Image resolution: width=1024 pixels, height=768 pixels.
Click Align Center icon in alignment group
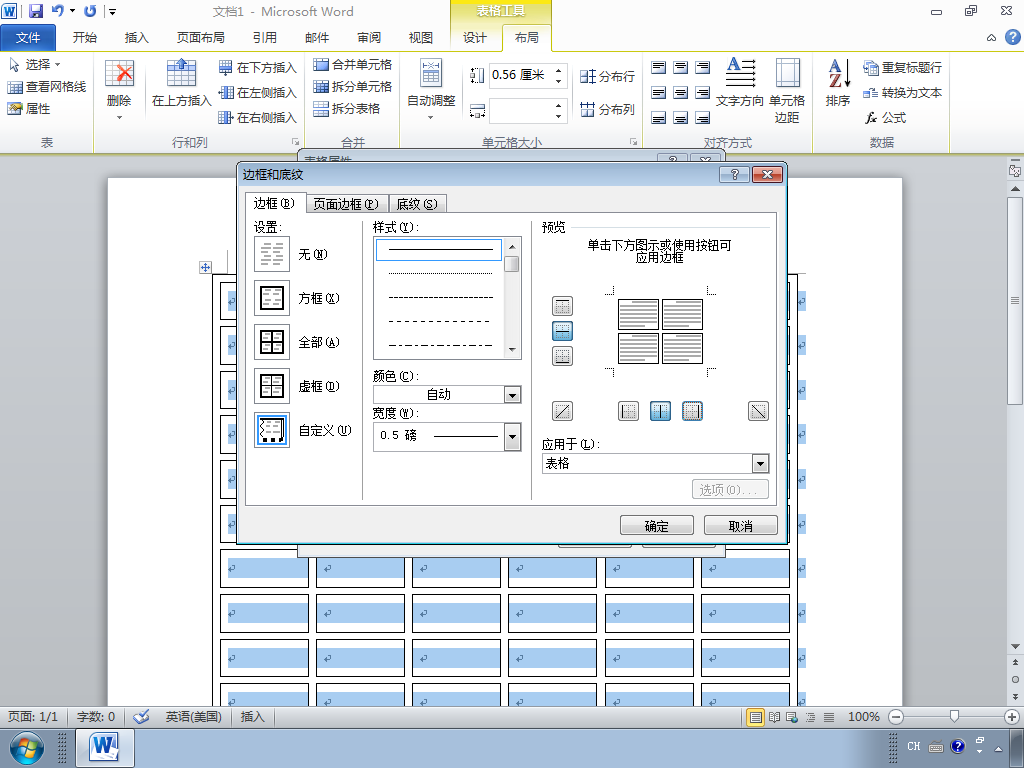coord(680,93)
